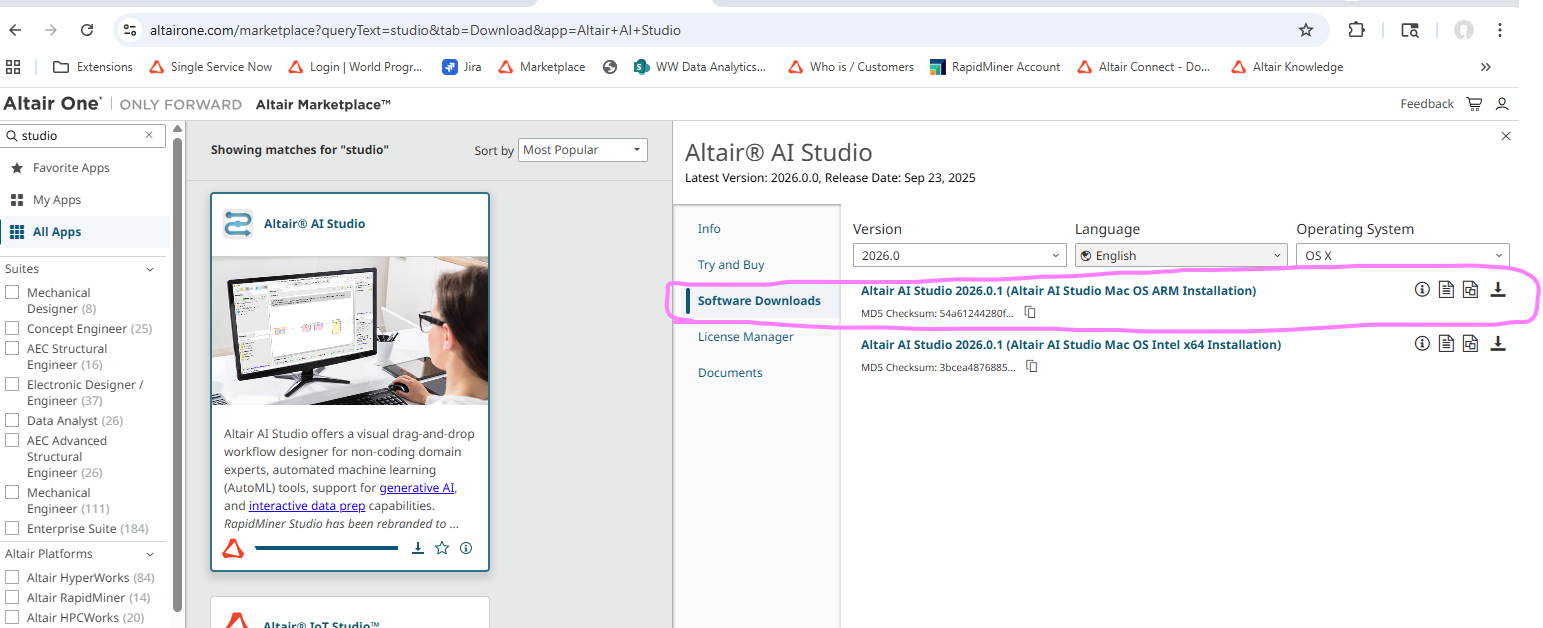
Task: Download the Mac OS ARM installation
Action: click(1498, 290)
